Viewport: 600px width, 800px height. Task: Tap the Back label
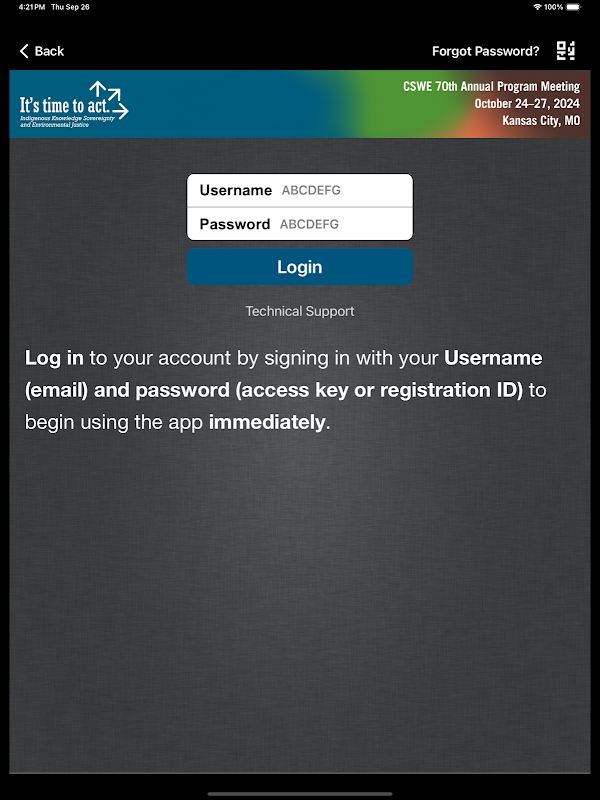(x=49, y=51)
